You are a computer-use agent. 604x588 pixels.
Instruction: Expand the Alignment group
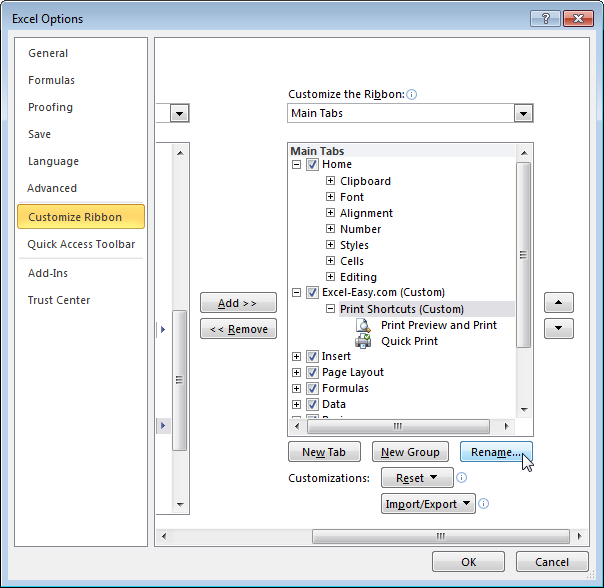coord(330,213)
